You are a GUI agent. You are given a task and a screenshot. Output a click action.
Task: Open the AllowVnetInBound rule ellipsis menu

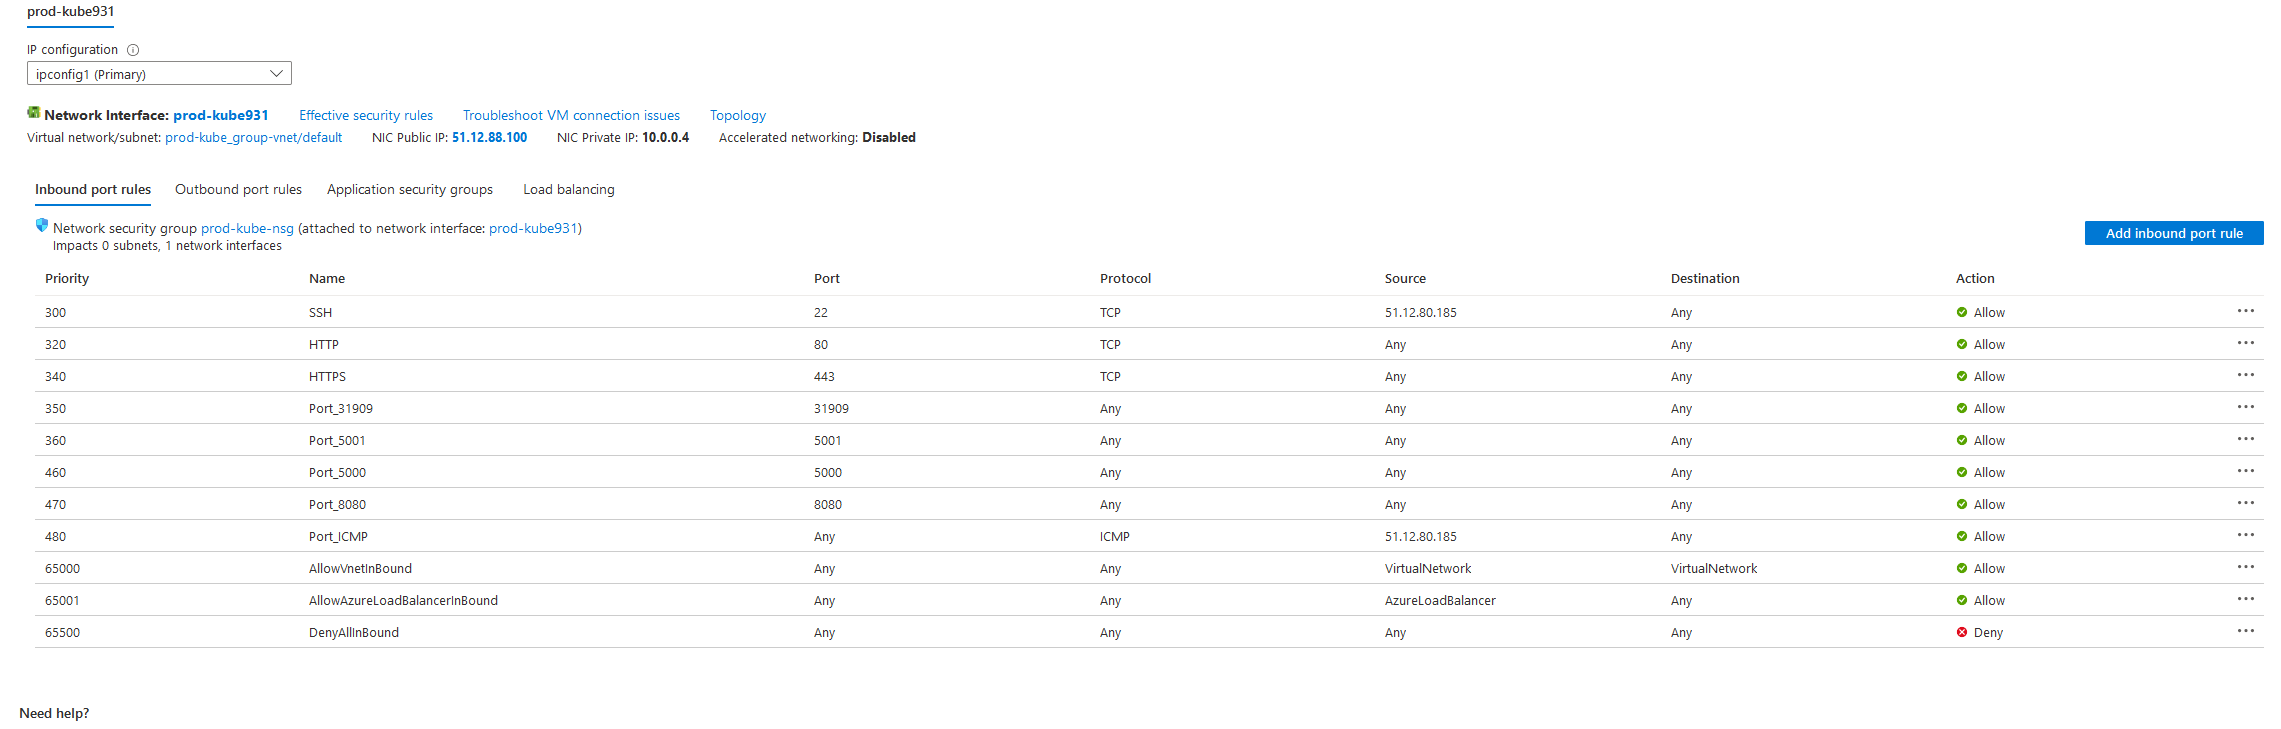pos(2245,567)
